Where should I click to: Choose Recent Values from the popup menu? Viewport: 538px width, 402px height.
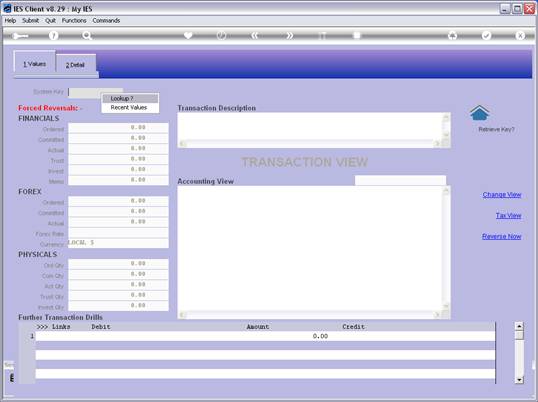click(x=130, y=108)
